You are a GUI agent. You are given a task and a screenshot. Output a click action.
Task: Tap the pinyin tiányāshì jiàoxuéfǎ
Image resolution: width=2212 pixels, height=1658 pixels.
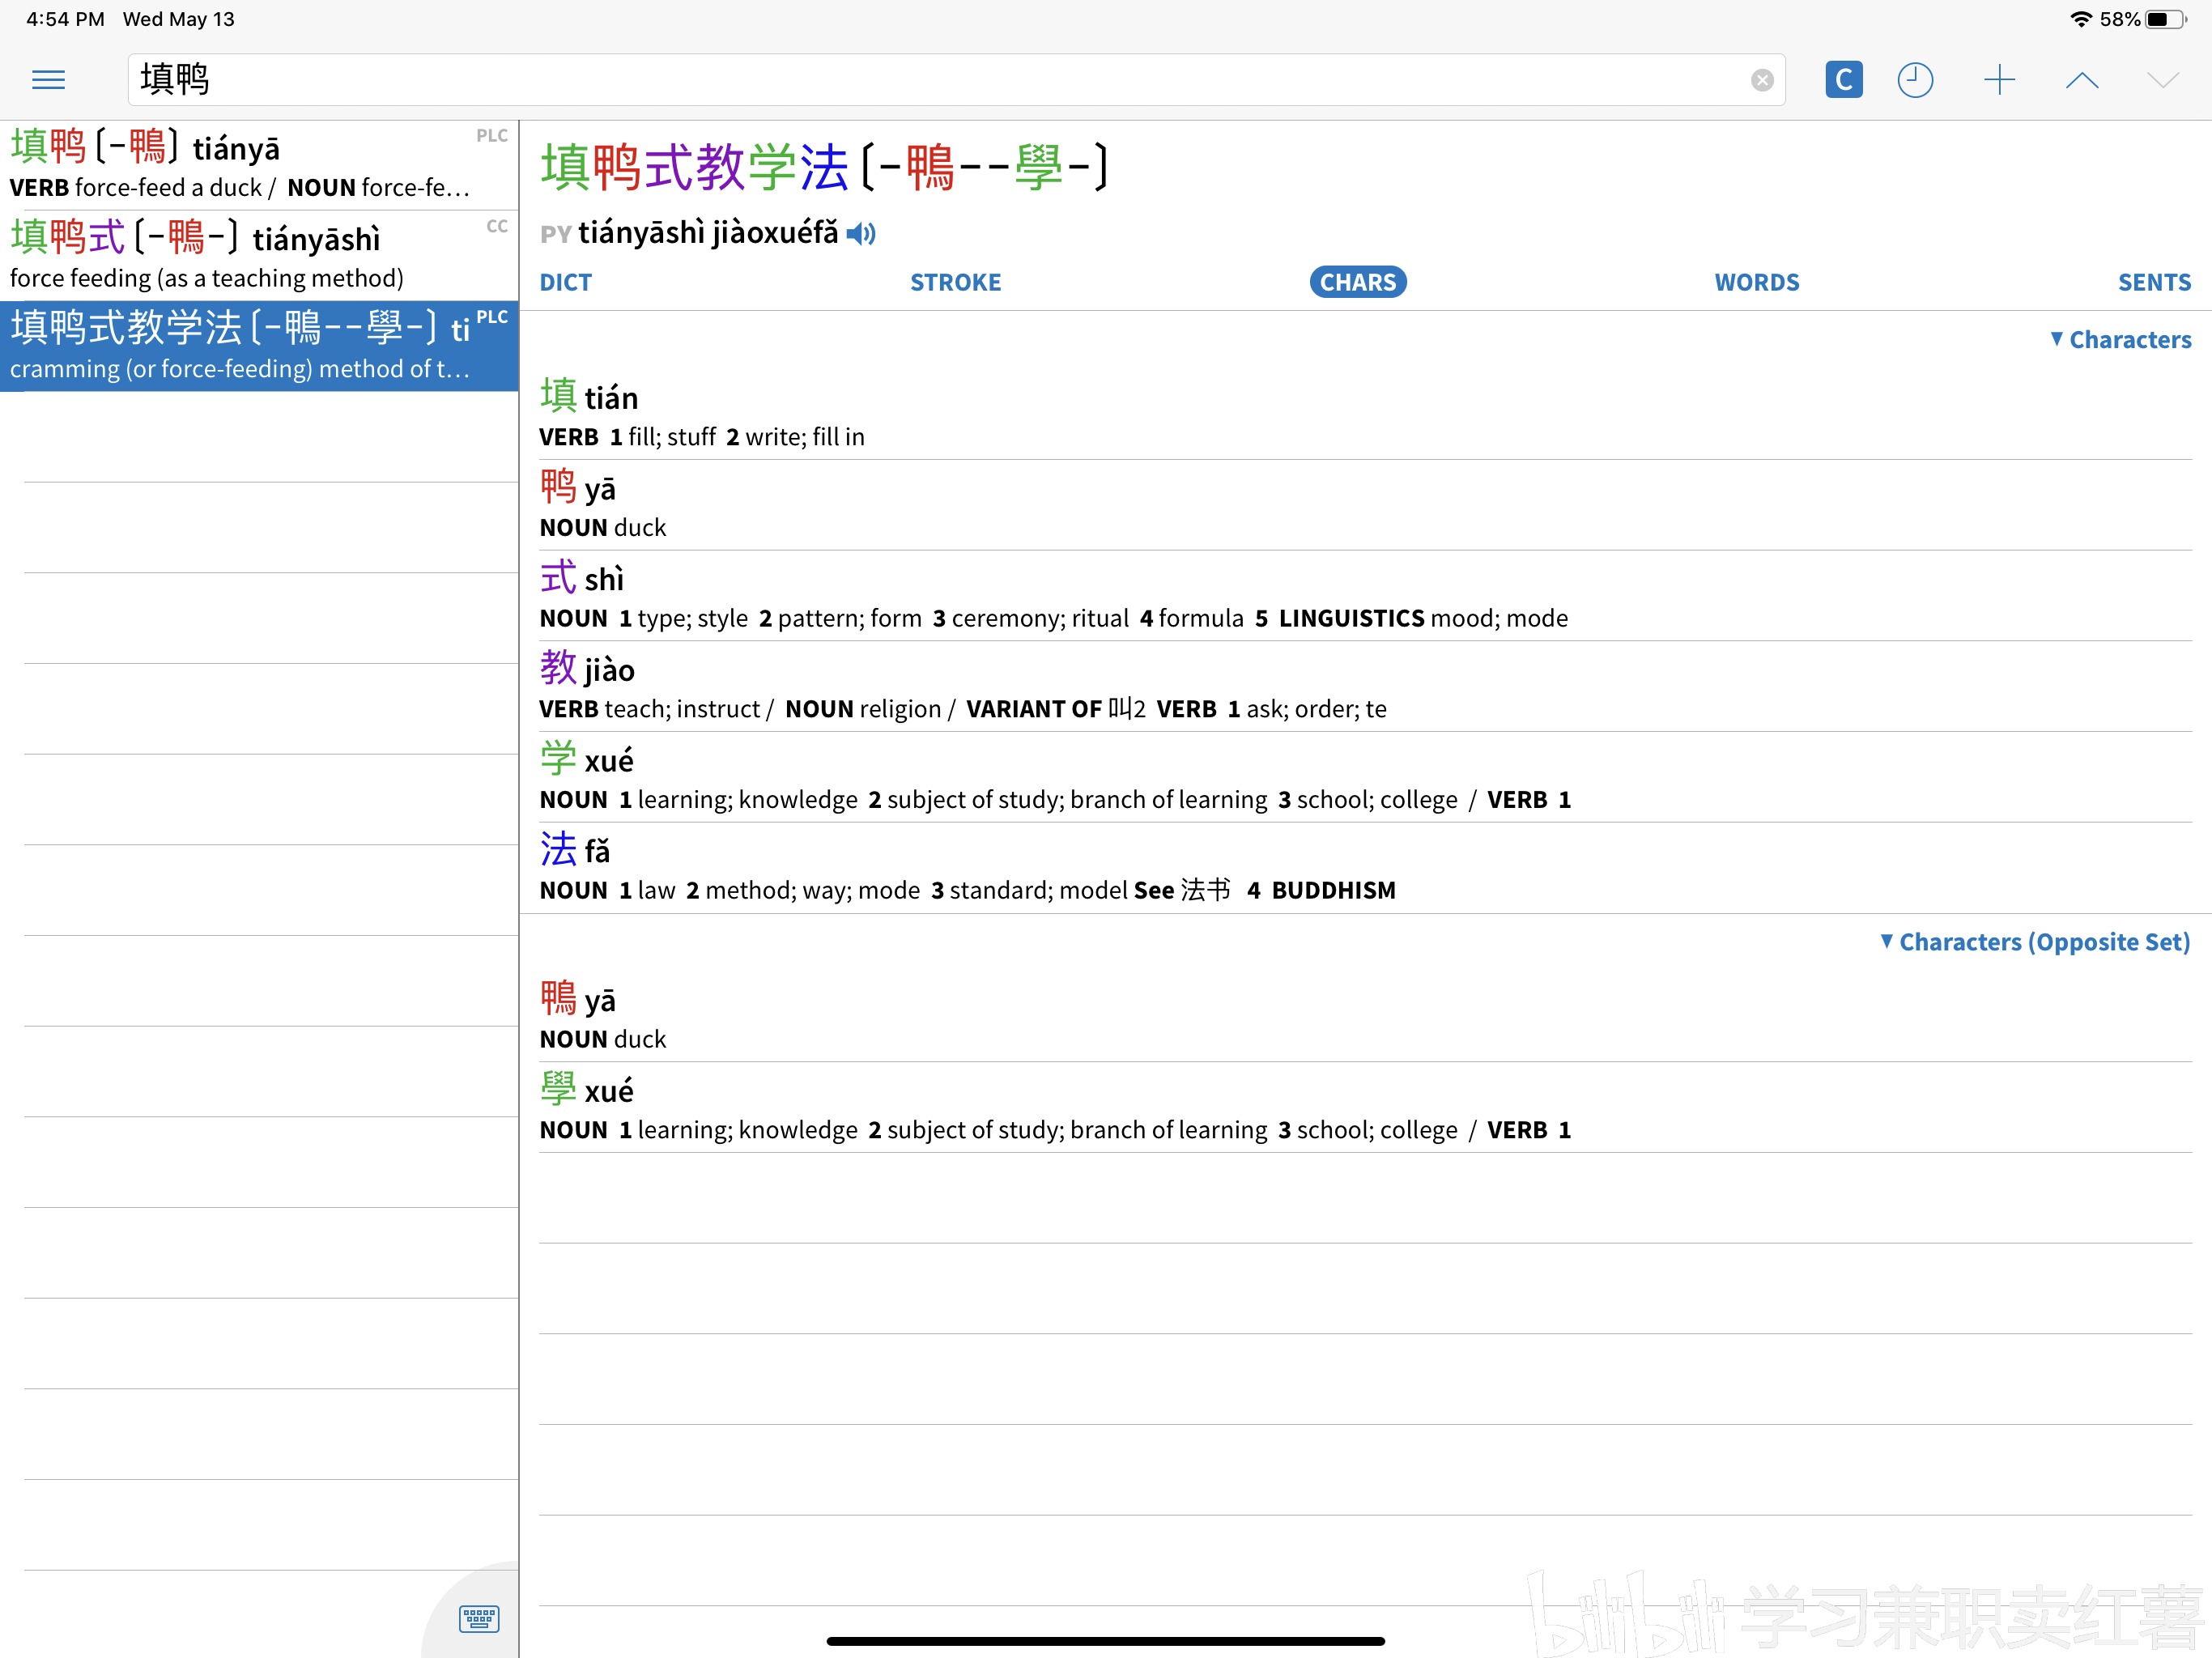[708, 233]
